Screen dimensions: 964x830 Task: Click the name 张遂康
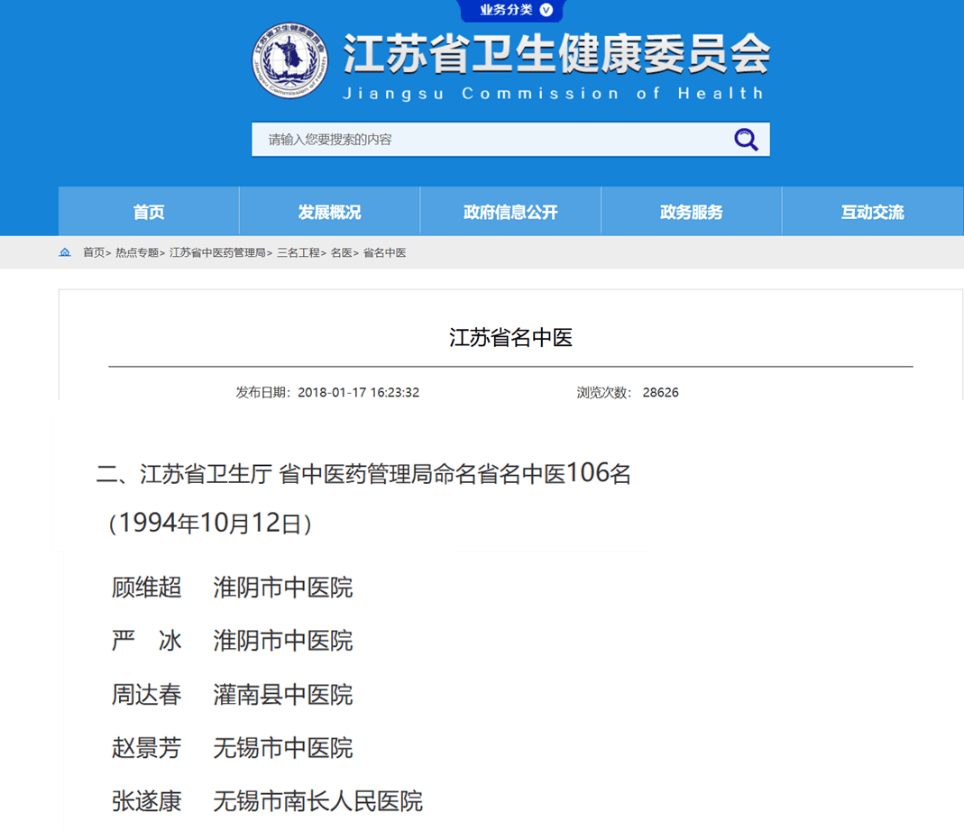pyautogui.click(x=146, y=801)
